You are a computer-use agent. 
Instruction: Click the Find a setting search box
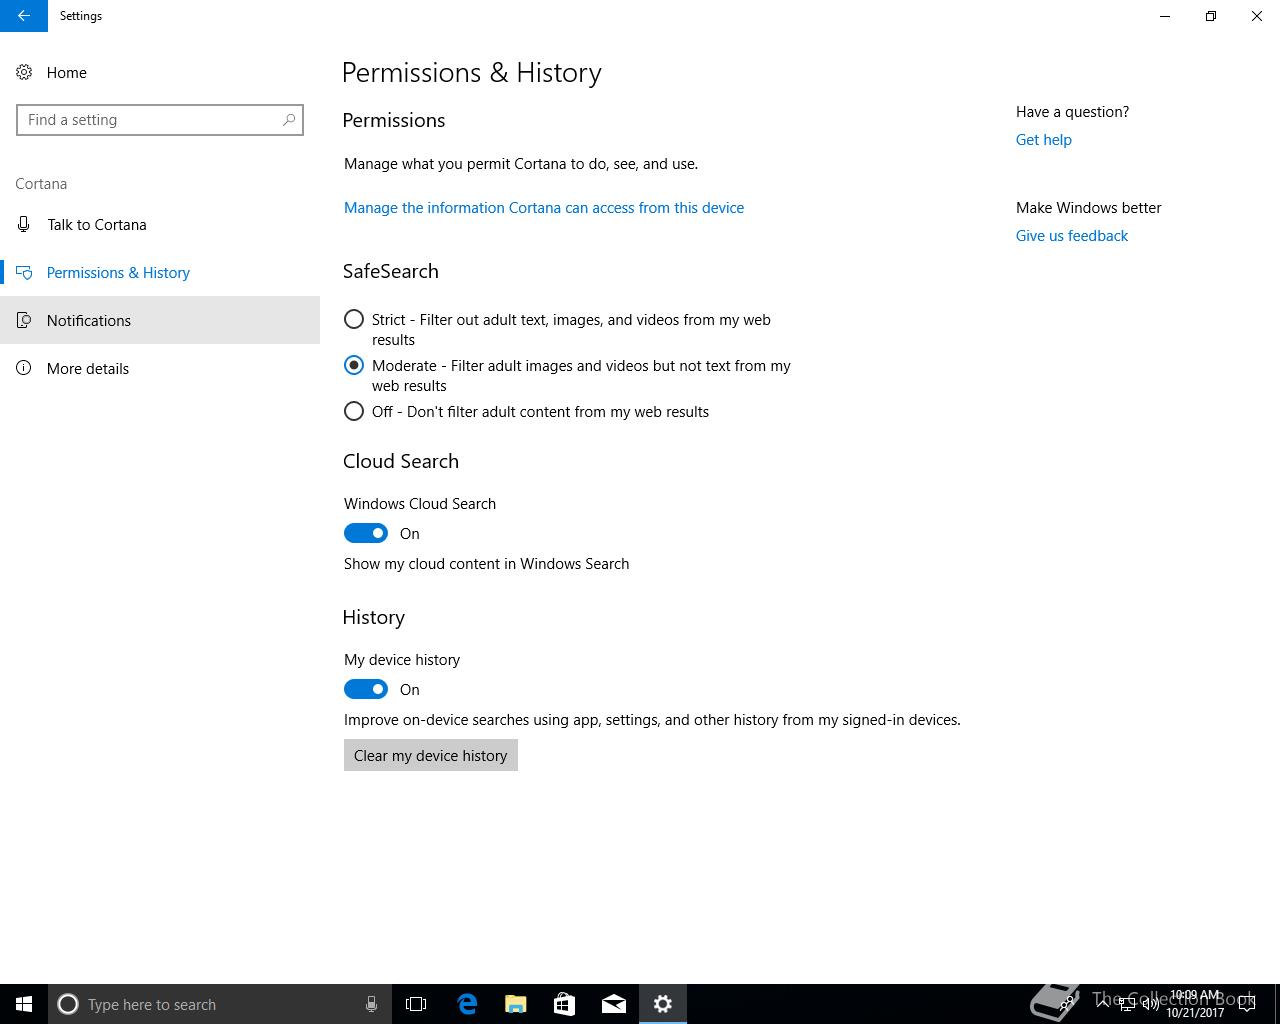tap(160, 120)
